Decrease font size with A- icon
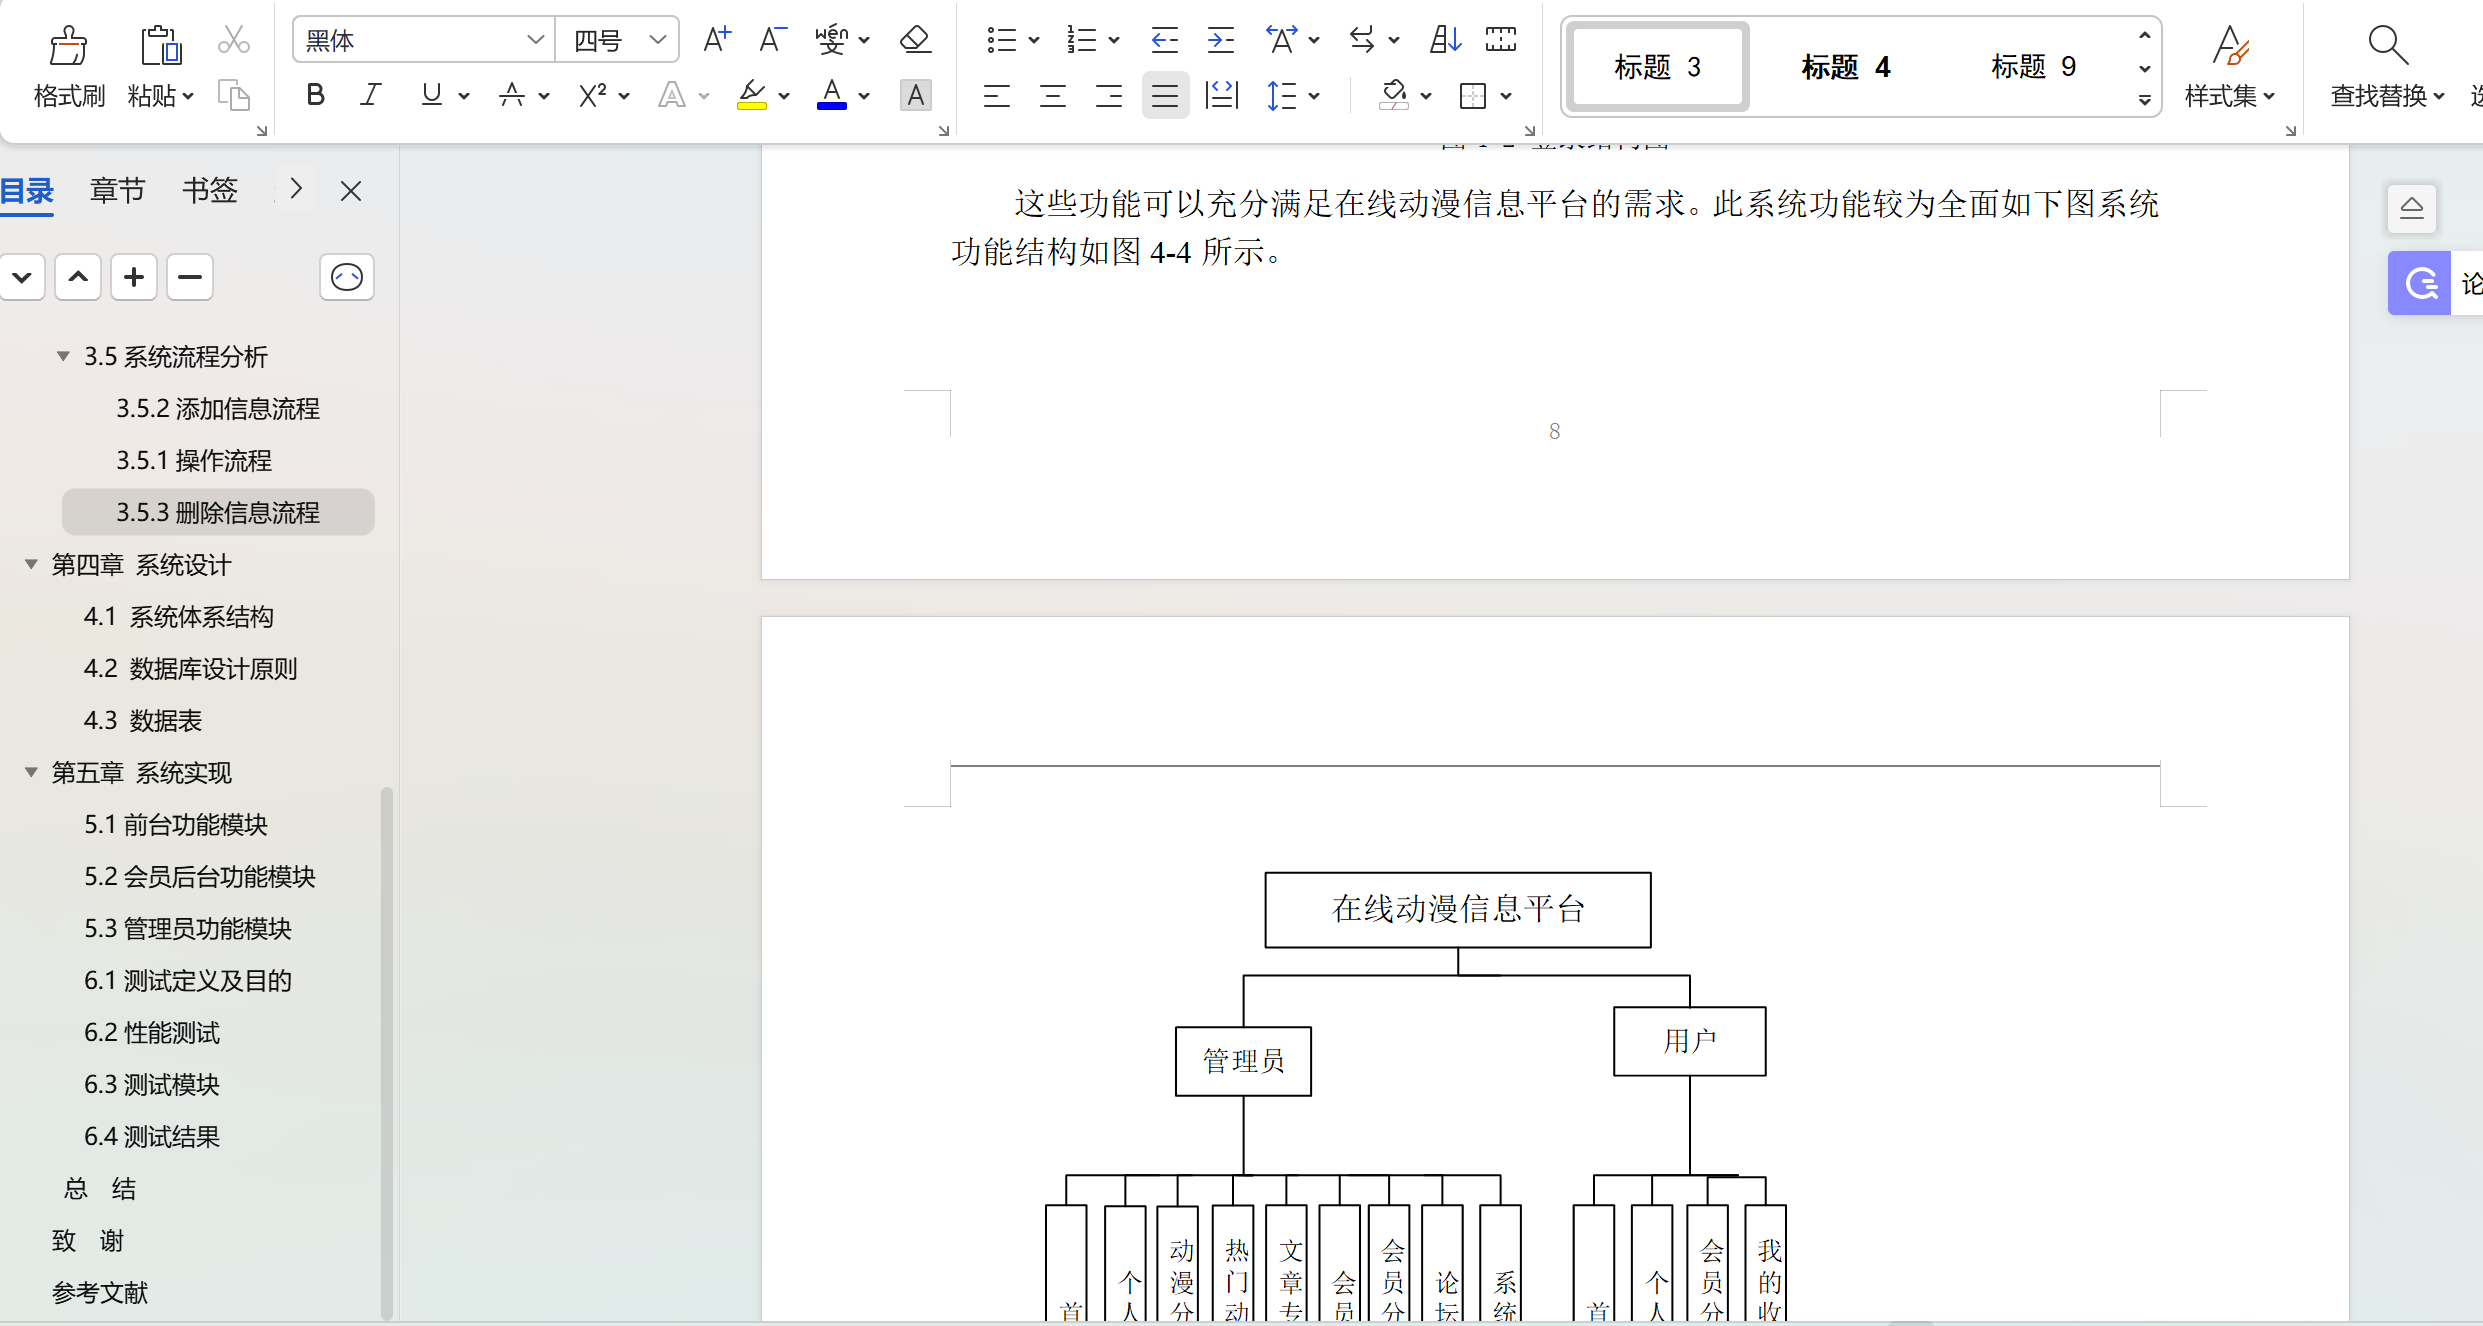2483x1326 pixels. 772,40
